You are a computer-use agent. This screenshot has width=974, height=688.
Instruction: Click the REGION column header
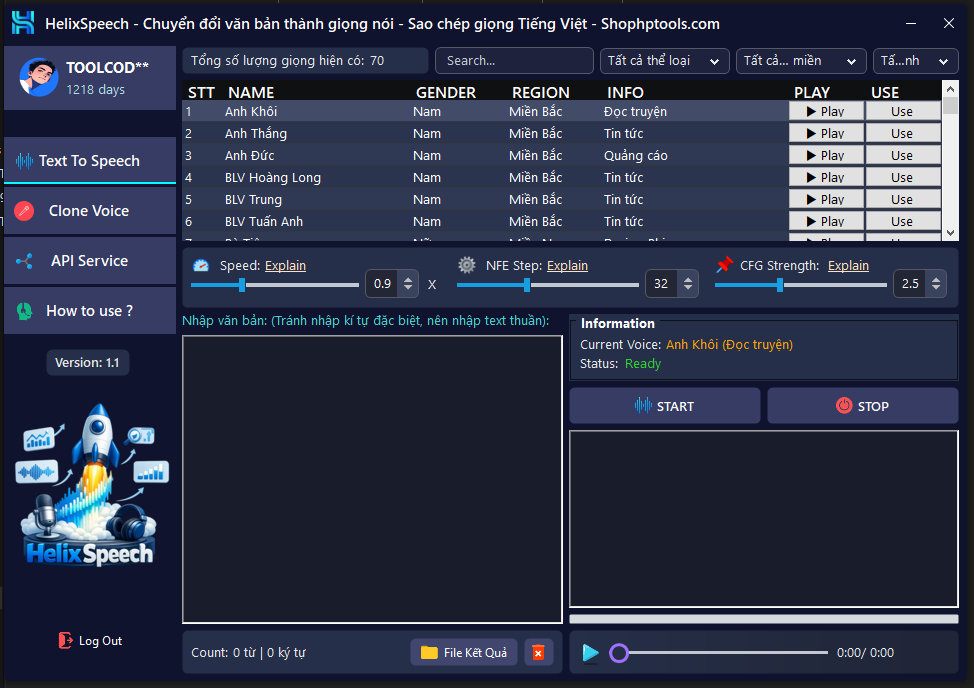tap(540, 93)
